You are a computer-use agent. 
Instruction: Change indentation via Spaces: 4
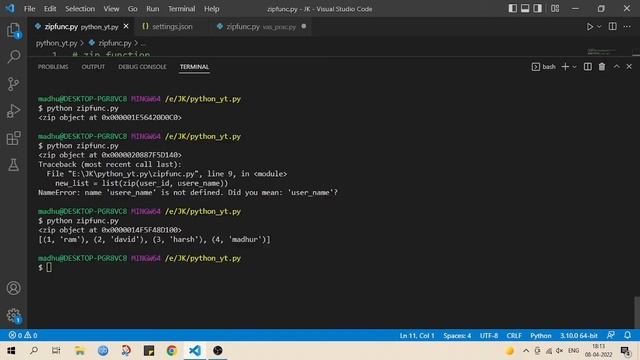pyautogui.click(x=457, y=336)
